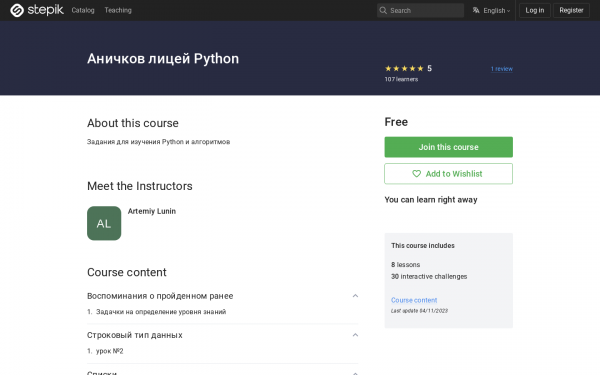The width and height of the screenshot is (600, 375).
Task: Click the 8 lessons text
Action: tap(406, 265)
